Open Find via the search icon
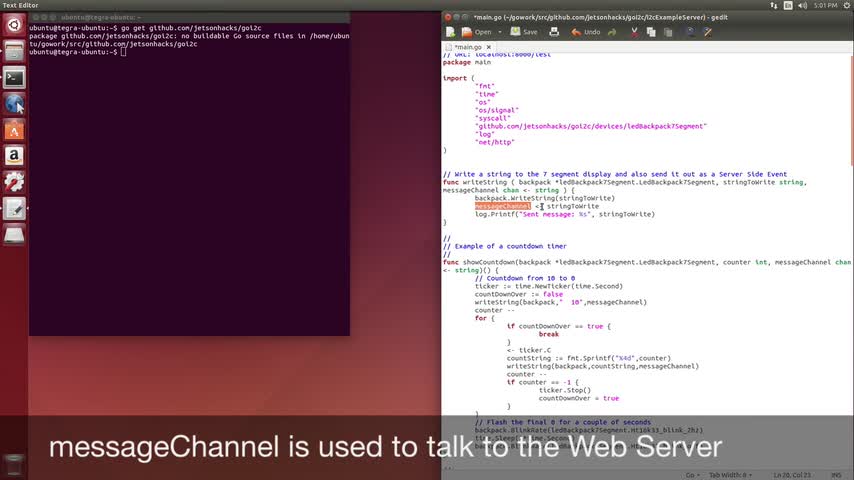The height and width of the screenshot is (480, 854). point(690,32)
